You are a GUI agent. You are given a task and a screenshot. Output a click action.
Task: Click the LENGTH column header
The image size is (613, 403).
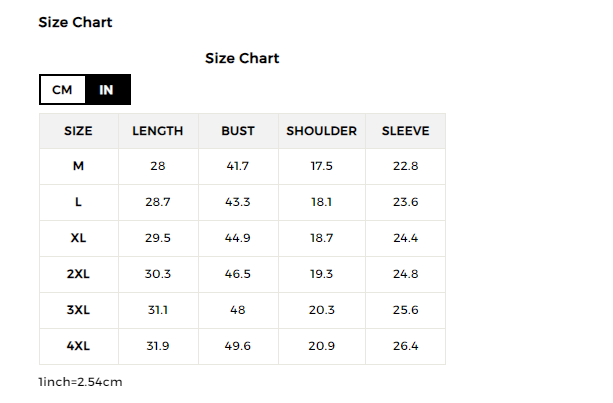[x=158, y=131]
